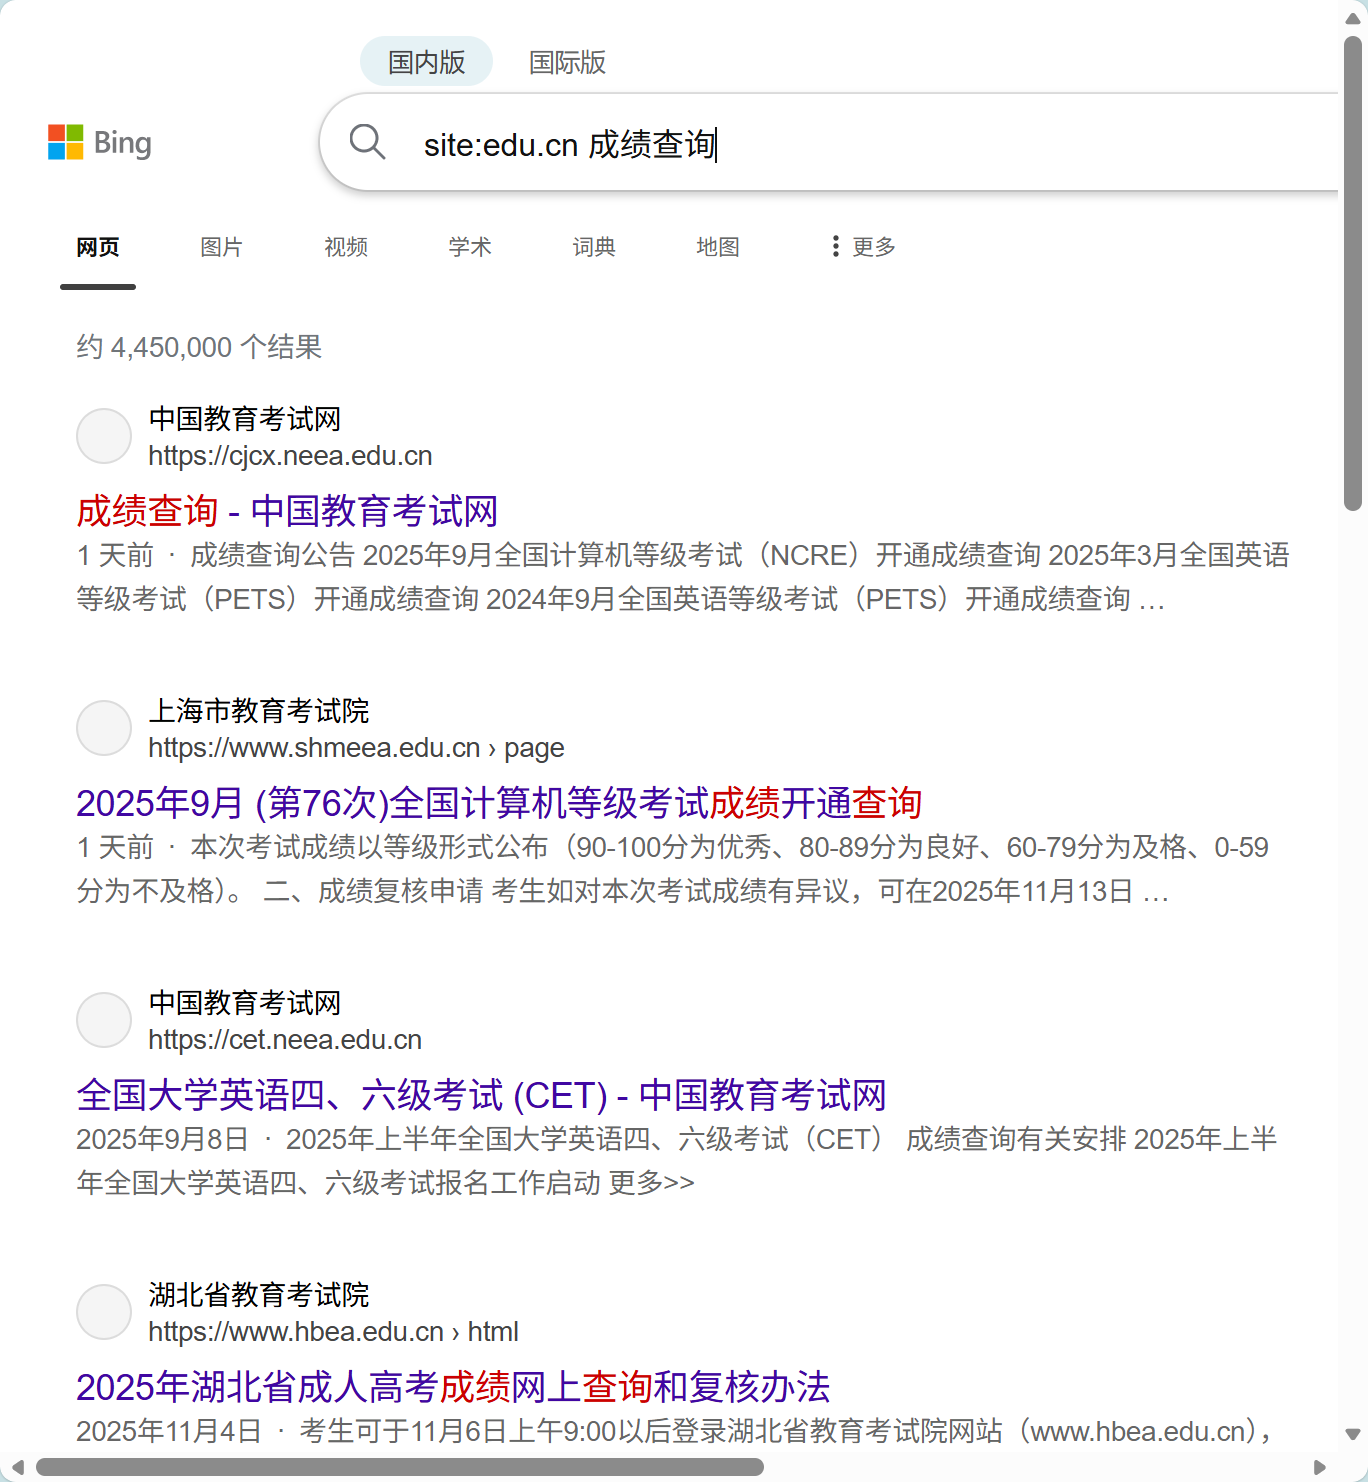Click the horizontal scrollbar thumb

(x=400, y=1467)
